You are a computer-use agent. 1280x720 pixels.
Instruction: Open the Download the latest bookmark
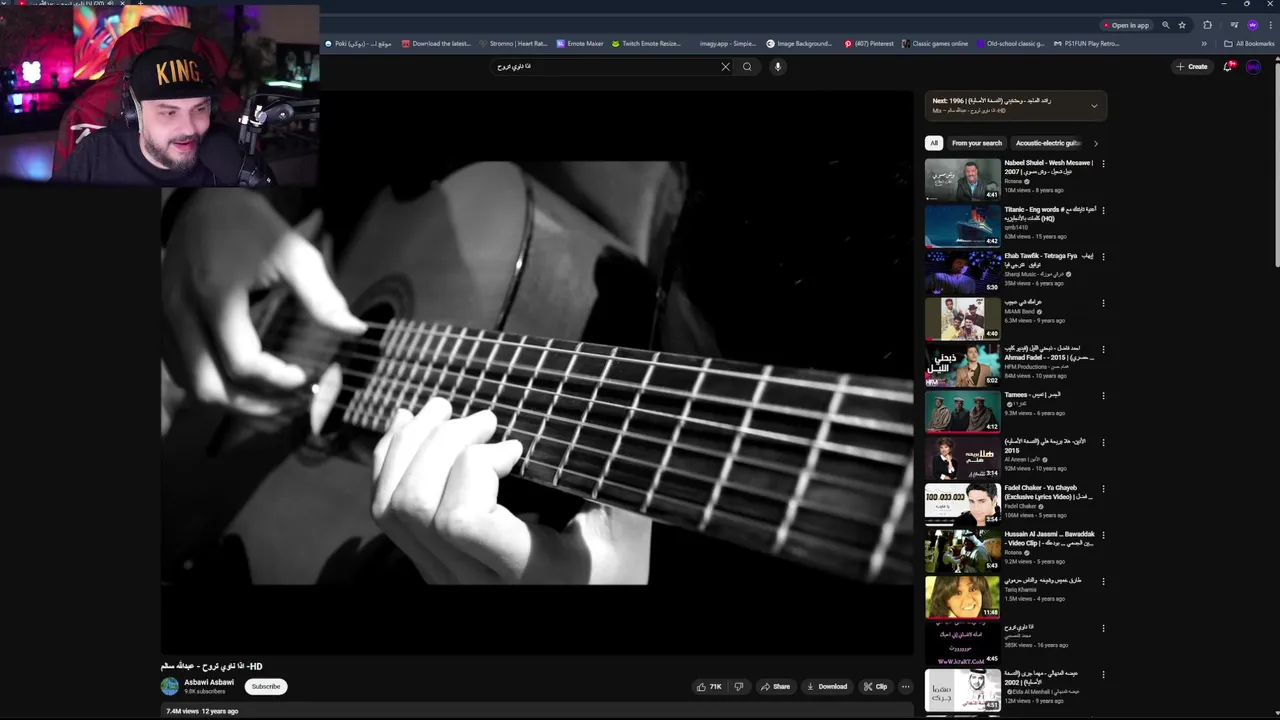point(436,44)
